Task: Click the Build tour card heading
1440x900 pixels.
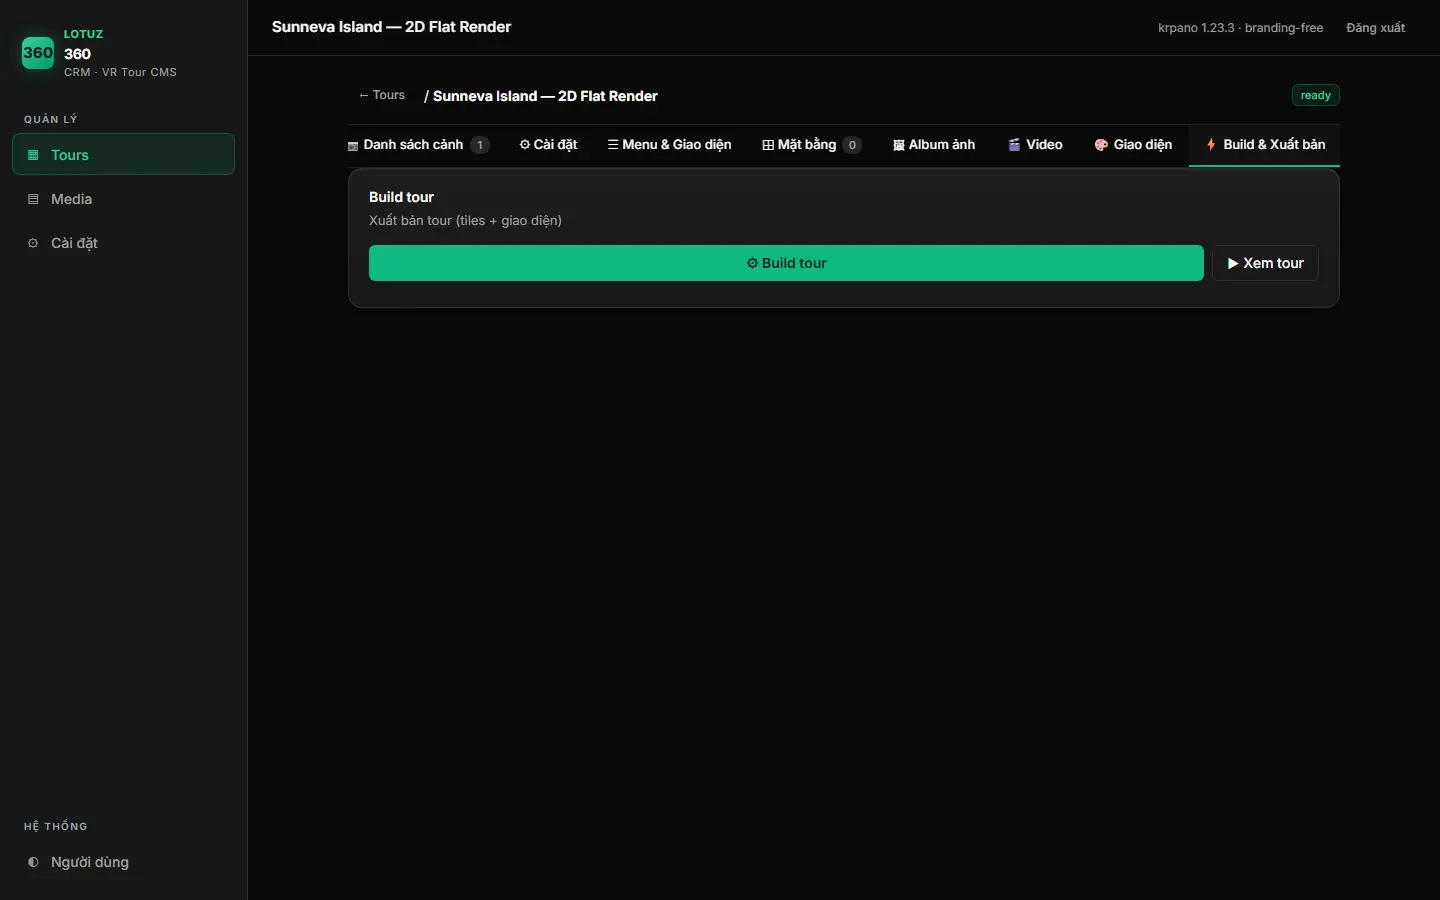Action: [401, 197]
